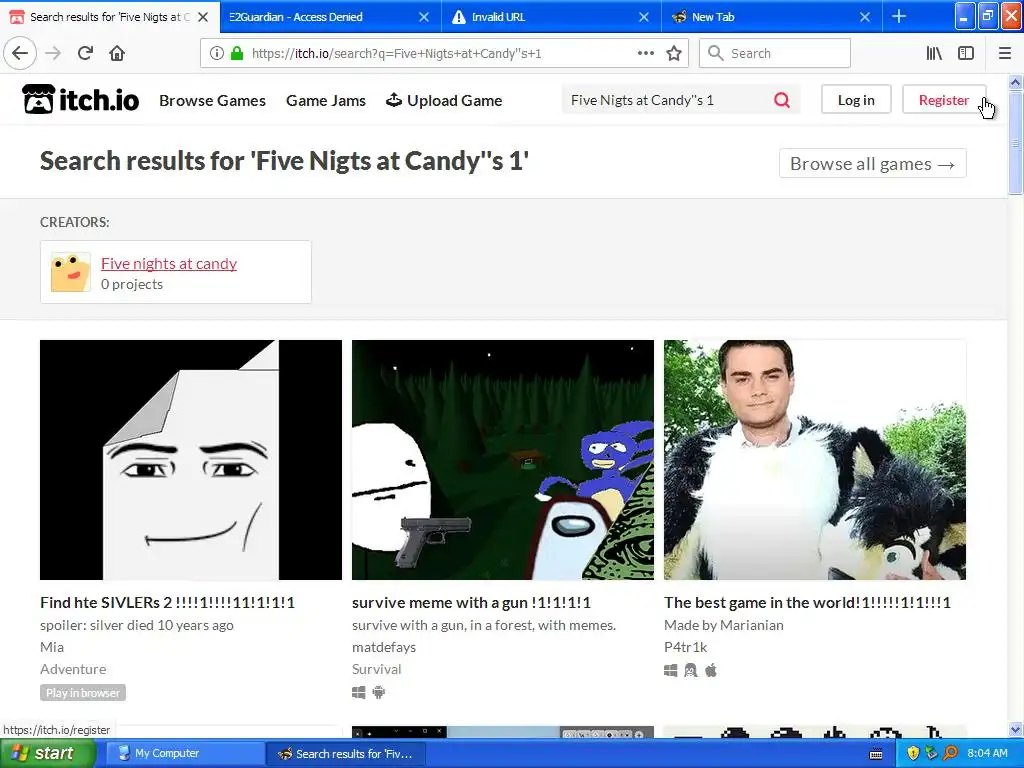Click the itch.io logo

point(80,100)
